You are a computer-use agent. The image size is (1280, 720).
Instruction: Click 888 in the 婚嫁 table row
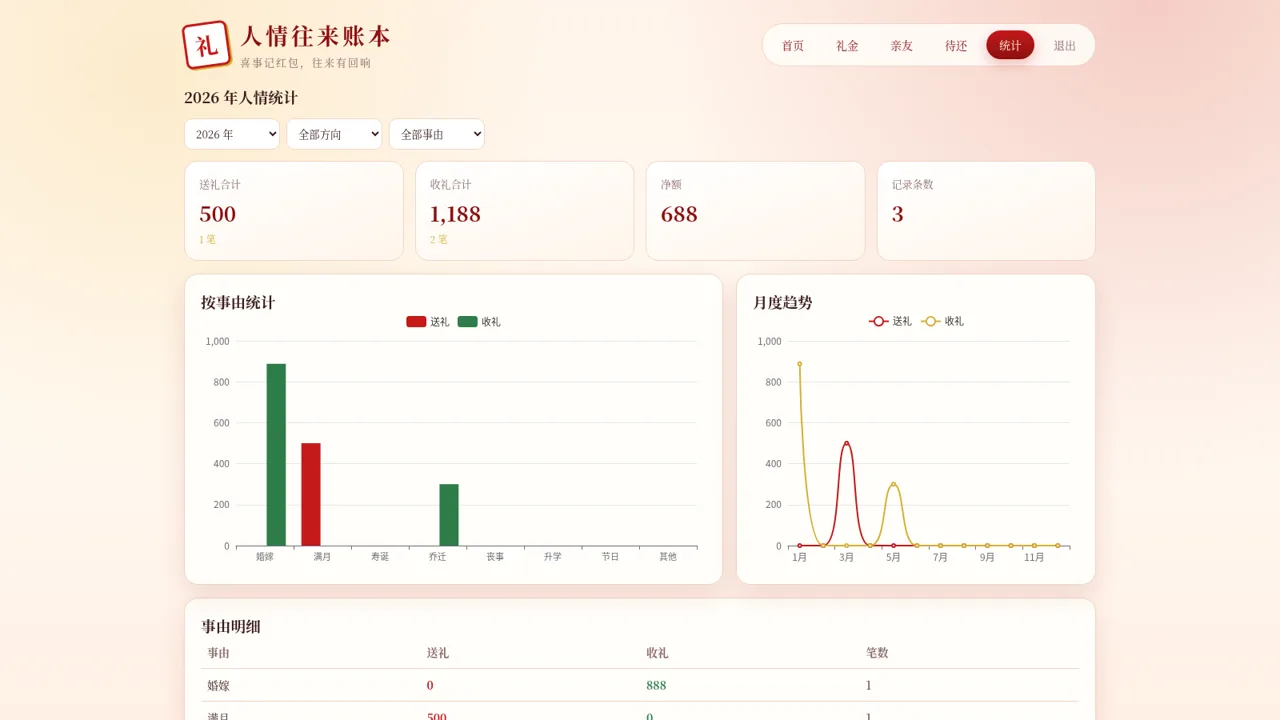(656, 686)
